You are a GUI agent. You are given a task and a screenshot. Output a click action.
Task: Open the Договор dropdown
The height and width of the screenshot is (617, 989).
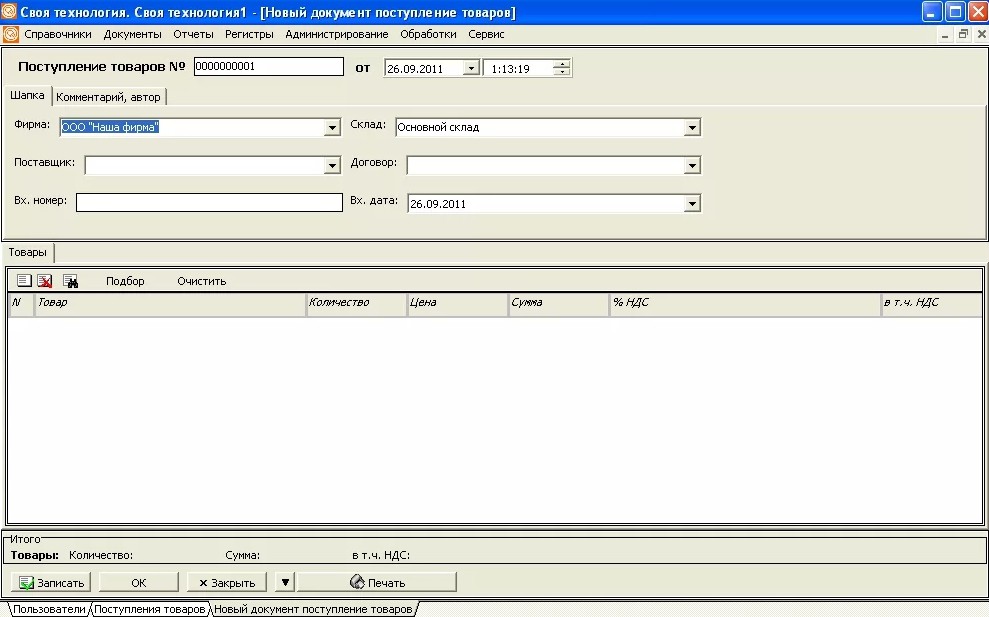(x=691, y=166)
